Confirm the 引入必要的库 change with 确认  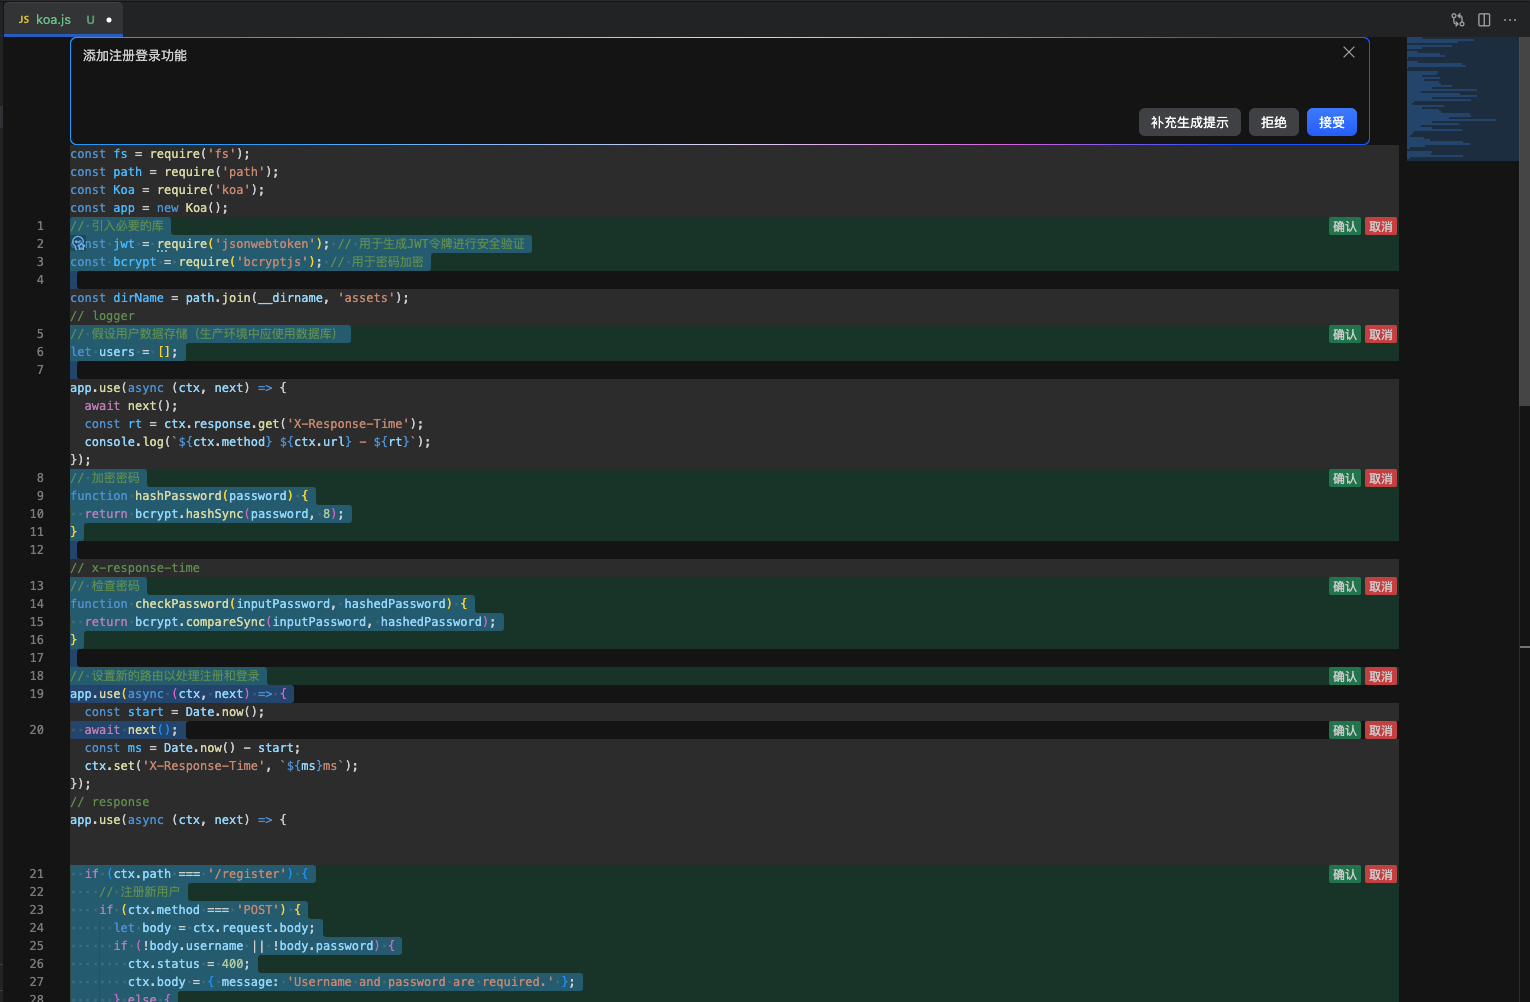pyautogui.click(x=1345, y=227)
